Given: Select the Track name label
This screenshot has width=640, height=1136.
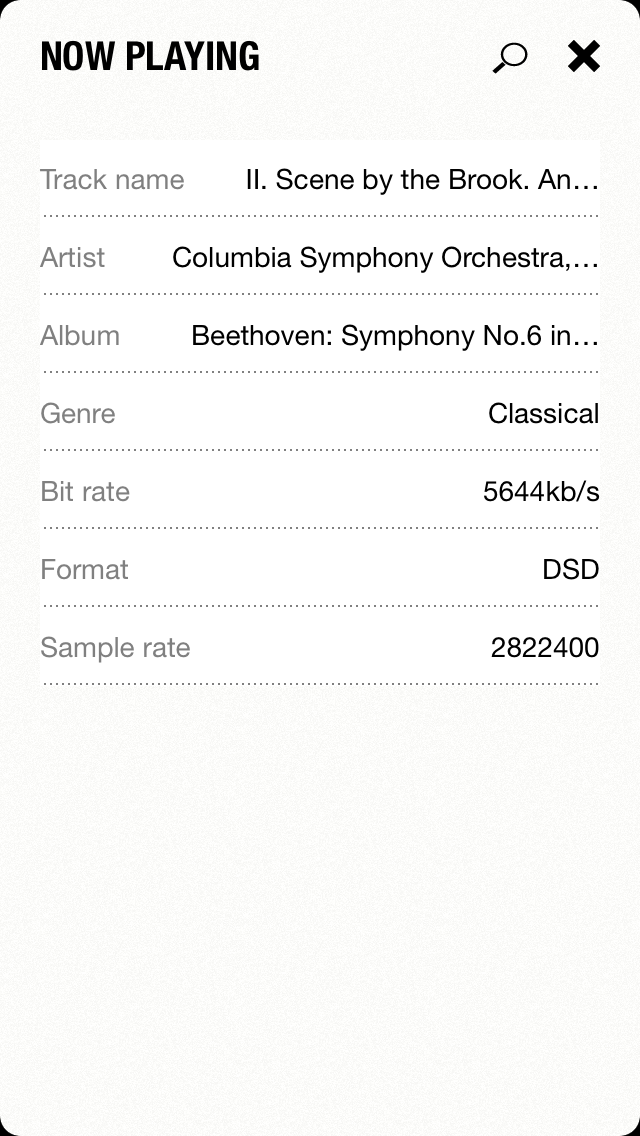Looking at the screenshot, I should click(x=112, y=180).
